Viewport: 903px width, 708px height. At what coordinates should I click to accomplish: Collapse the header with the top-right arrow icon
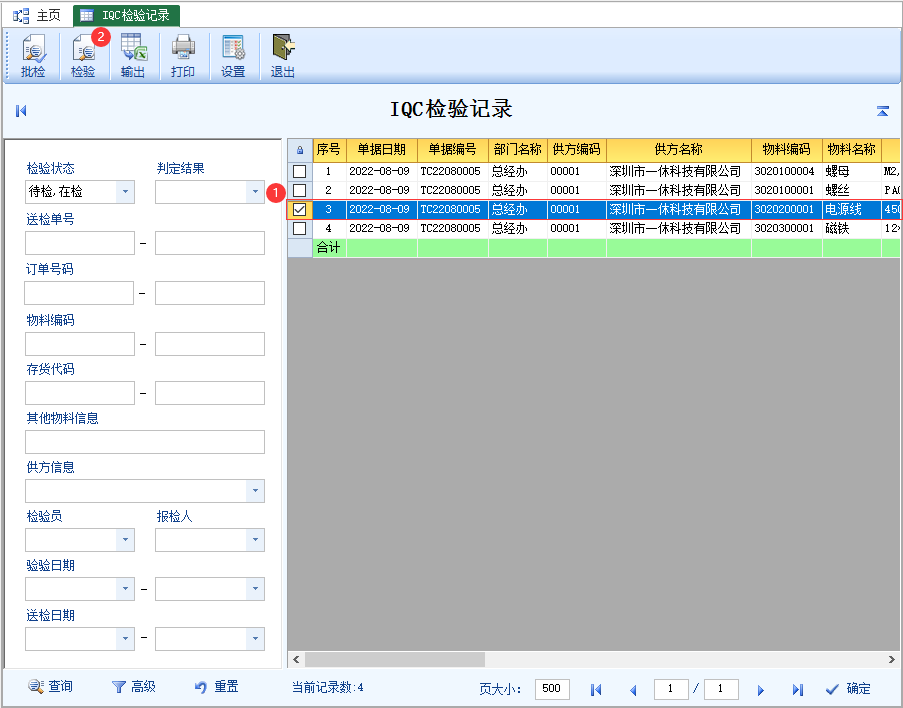pyautogui.click(x=882, y=111)
